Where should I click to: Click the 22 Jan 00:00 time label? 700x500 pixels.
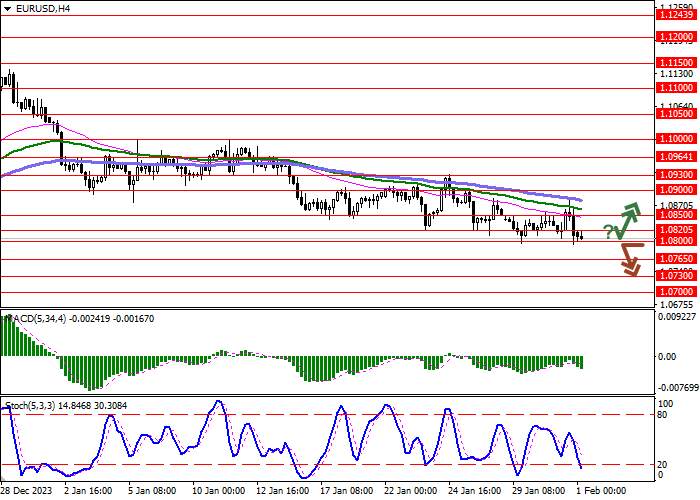(x=411, y=491)
